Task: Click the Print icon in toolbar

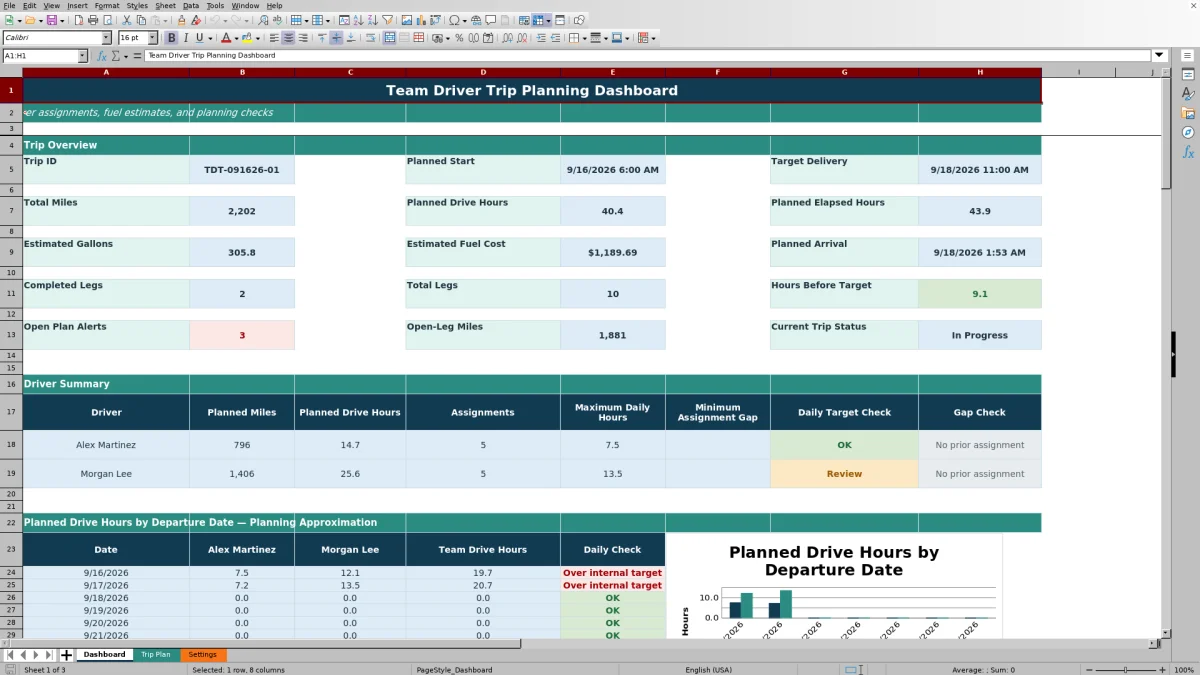Action: 93,20
